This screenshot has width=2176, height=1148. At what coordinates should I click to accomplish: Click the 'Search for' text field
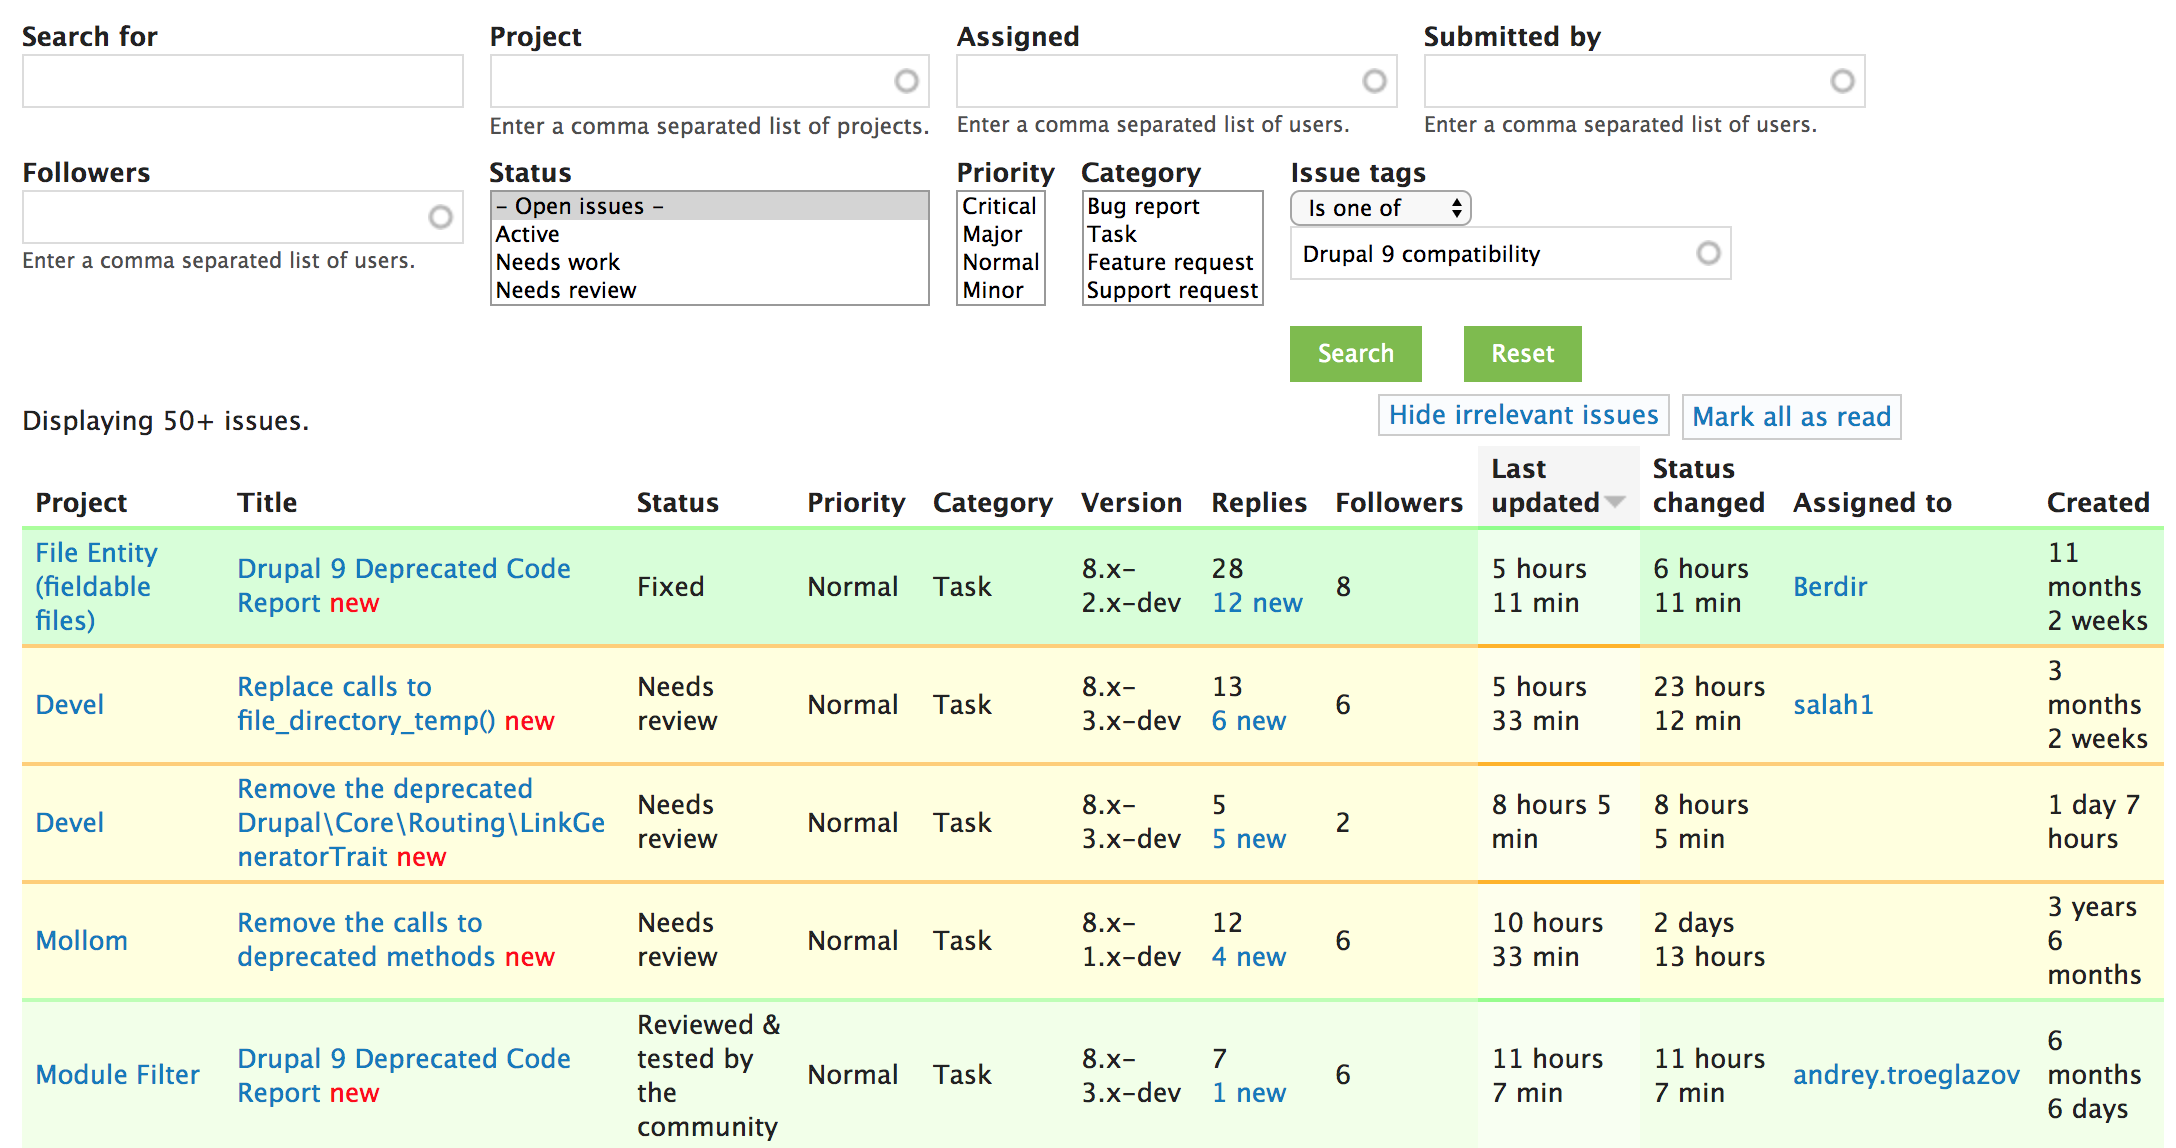[242, 80]
